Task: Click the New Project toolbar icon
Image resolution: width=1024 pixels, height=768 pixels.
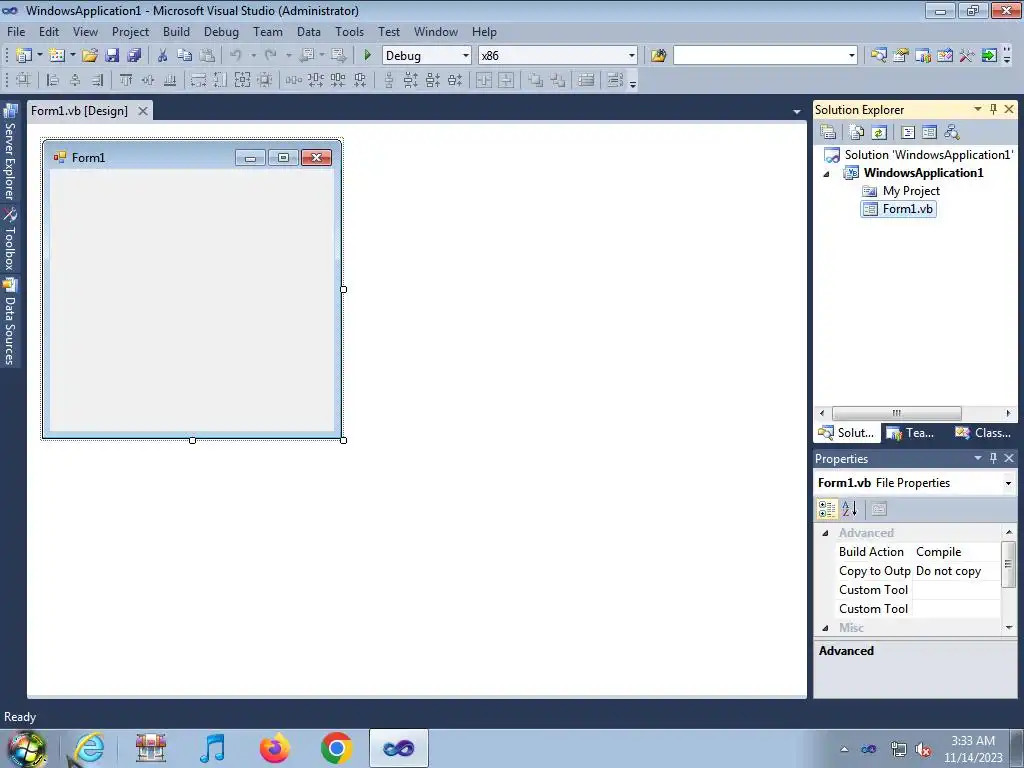Action: (24, 56)
